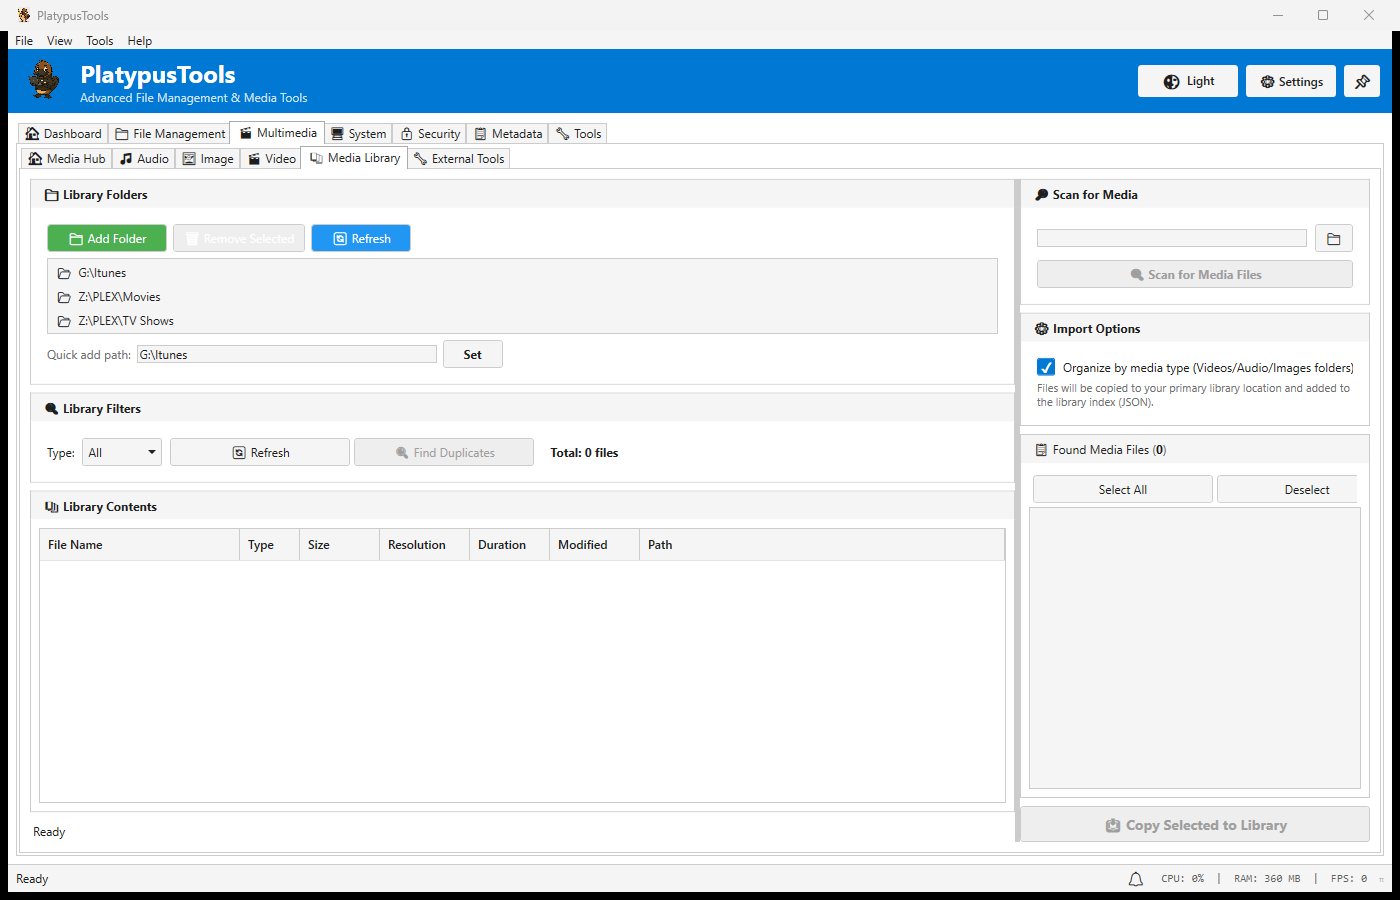This screenshot has width=1400, height=900.
Task: Select the G:\Itunes library folder
Action: [x=102, y=273]
